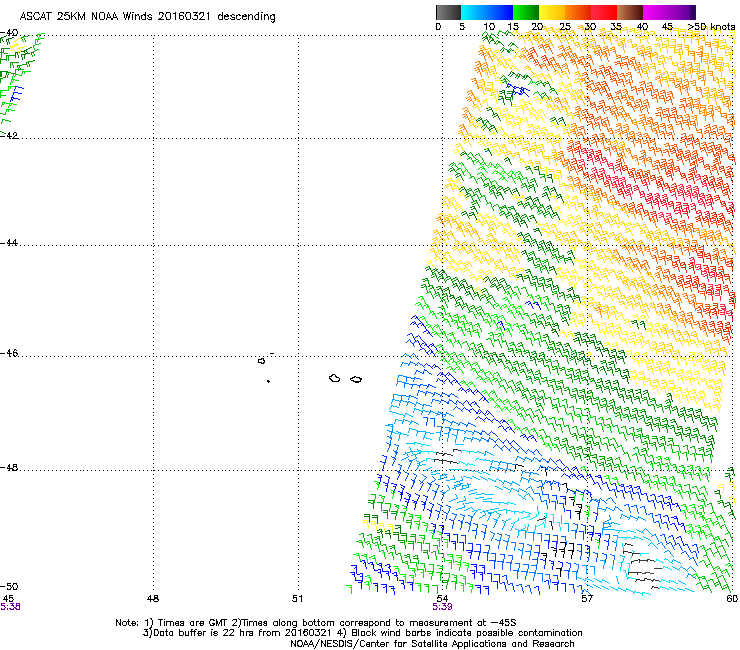Pick the magenta 40-45 knots legend swatch
The image size is (740, 650).
pyautogui.click(x=656, y=12)
